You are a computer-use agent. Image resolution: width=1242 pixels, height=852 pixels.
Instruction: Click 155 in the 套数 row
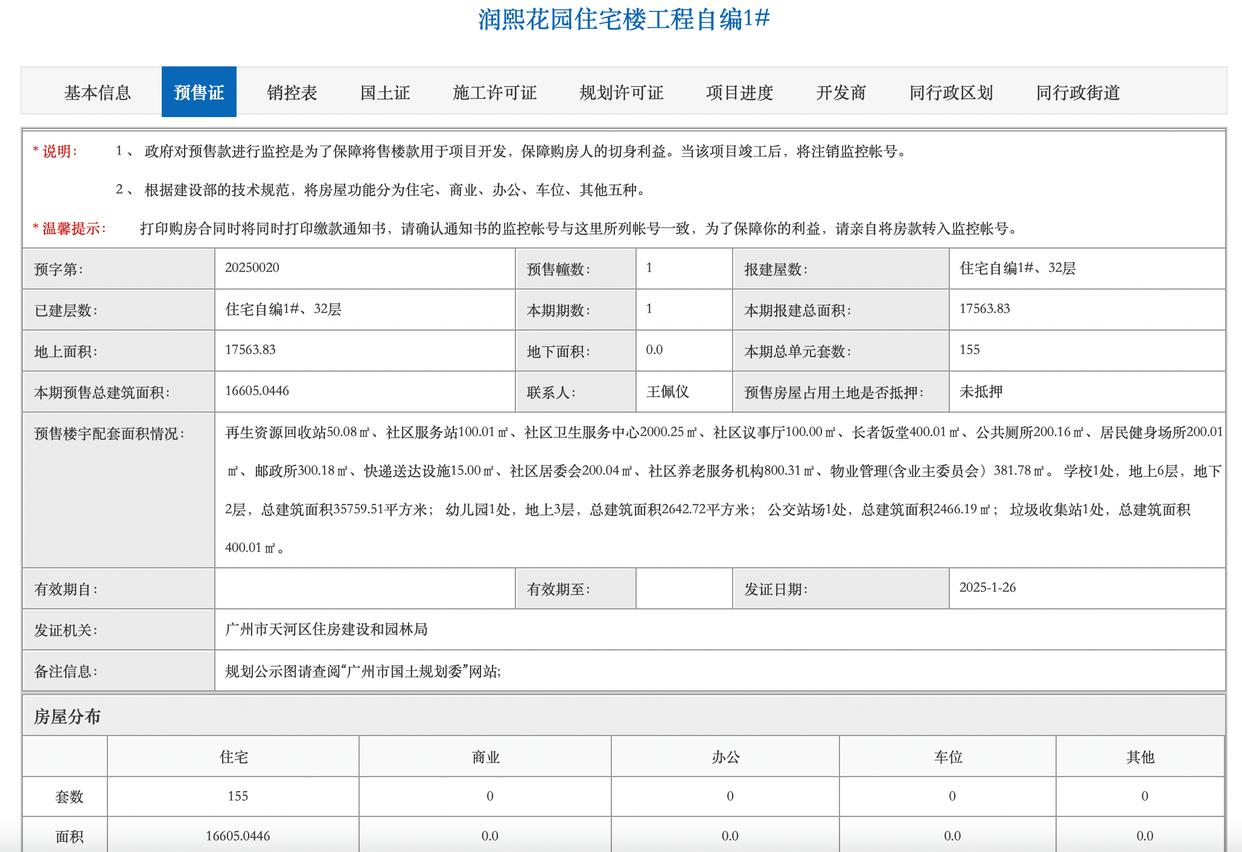click(x=238, y=796)
